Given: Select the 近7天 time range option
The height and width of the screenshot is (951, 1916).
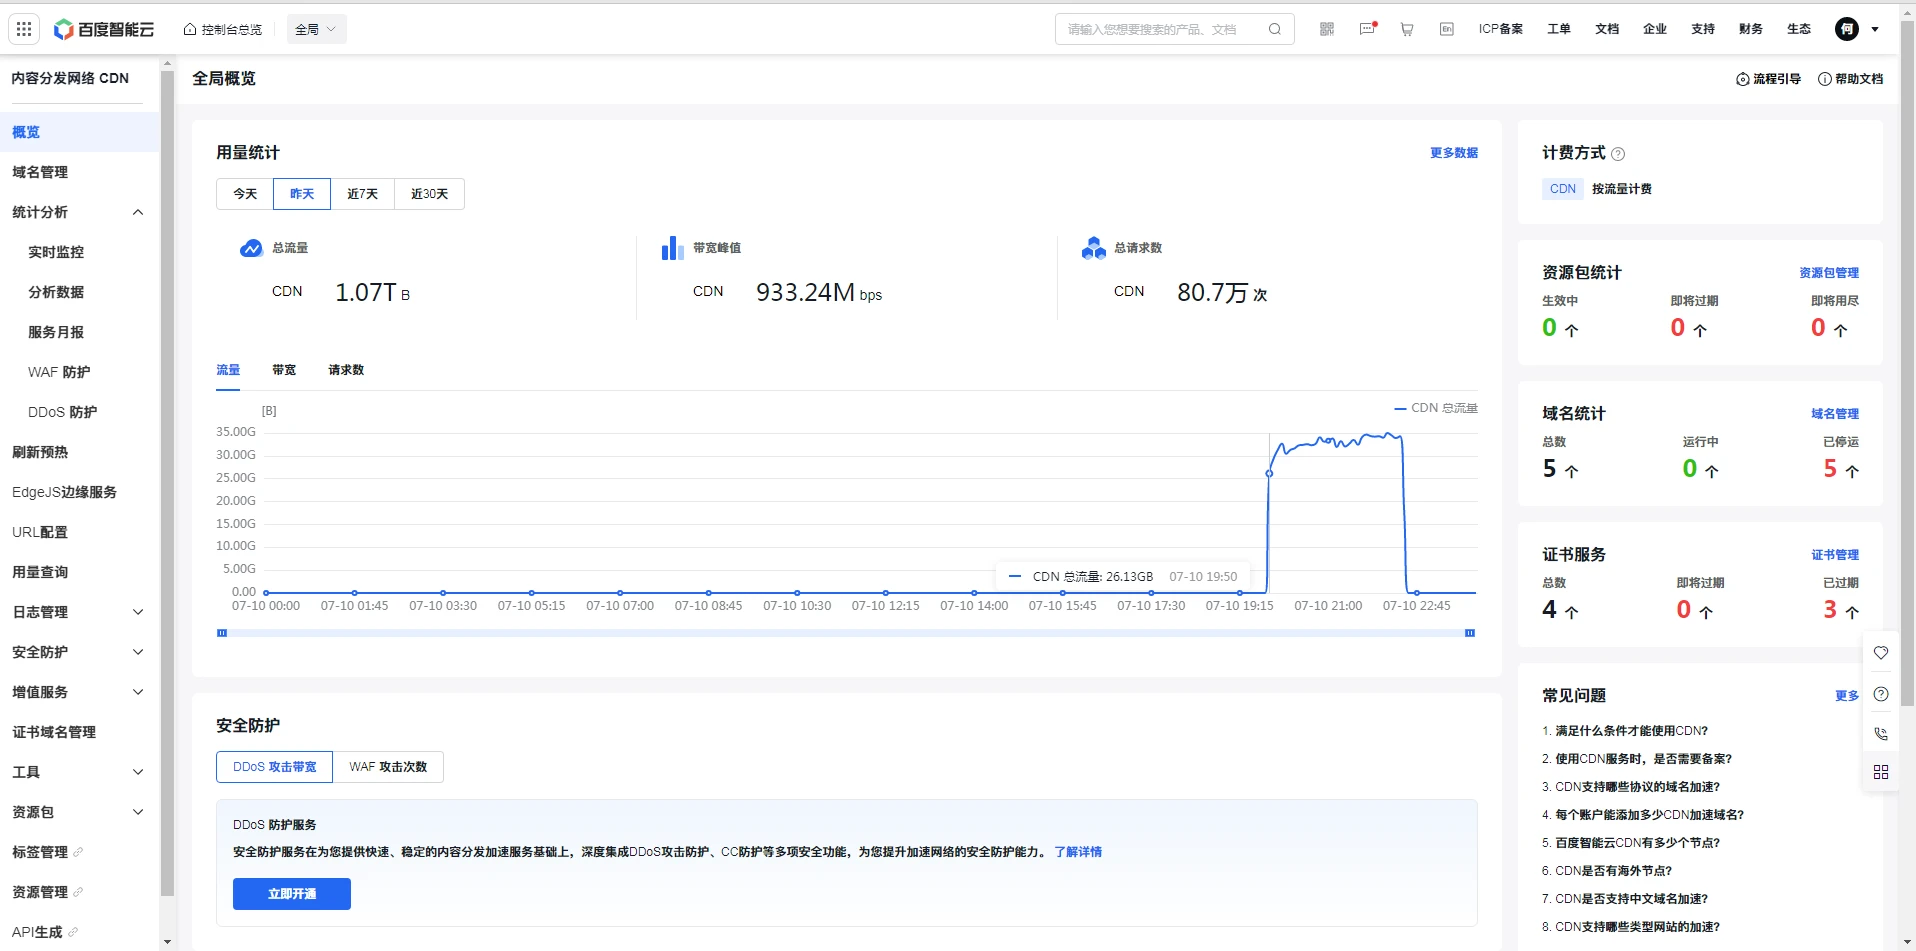Looking at the screenshot, I should coord(362,194).
